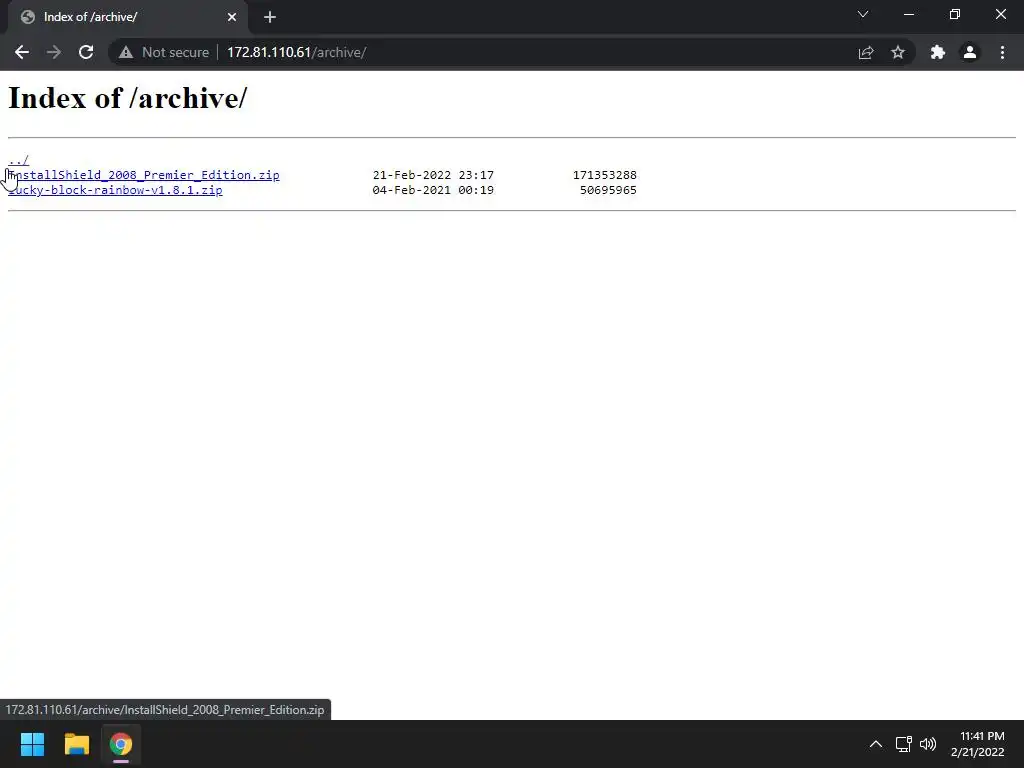
Task: Show hidden system tray icons
Action: pos(876,744)
